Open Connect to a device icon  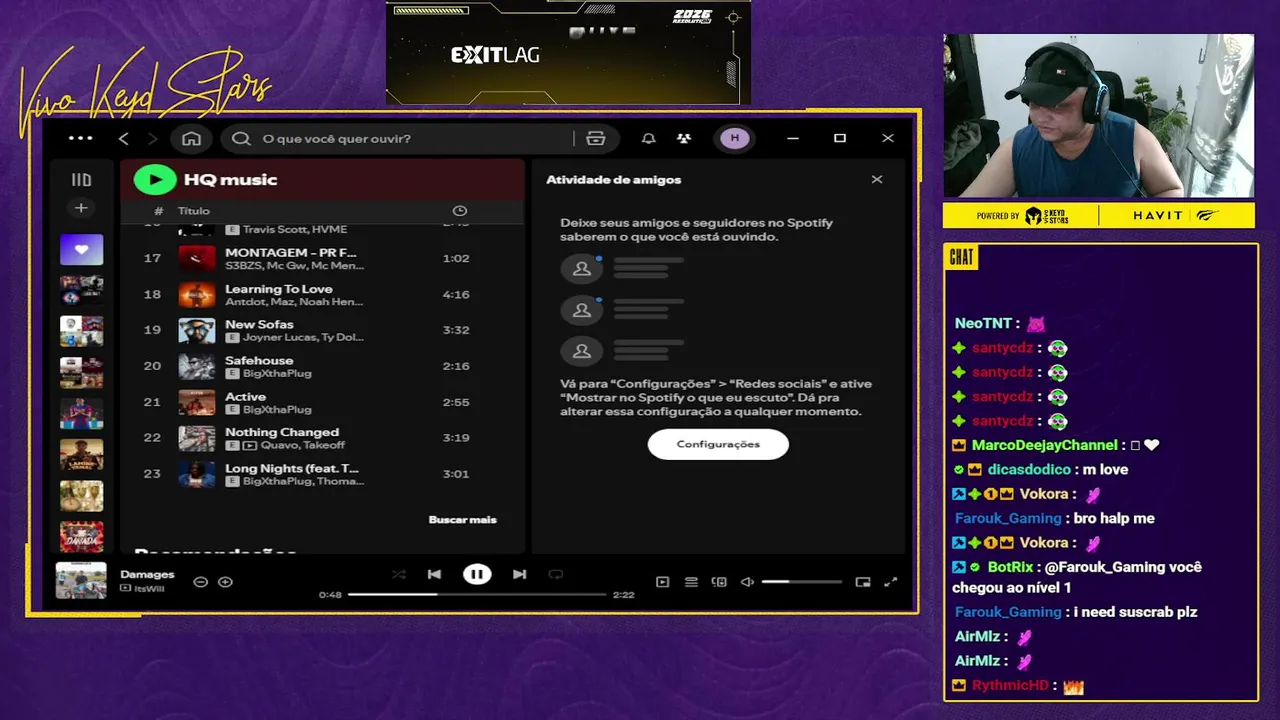tap(719, 582)
